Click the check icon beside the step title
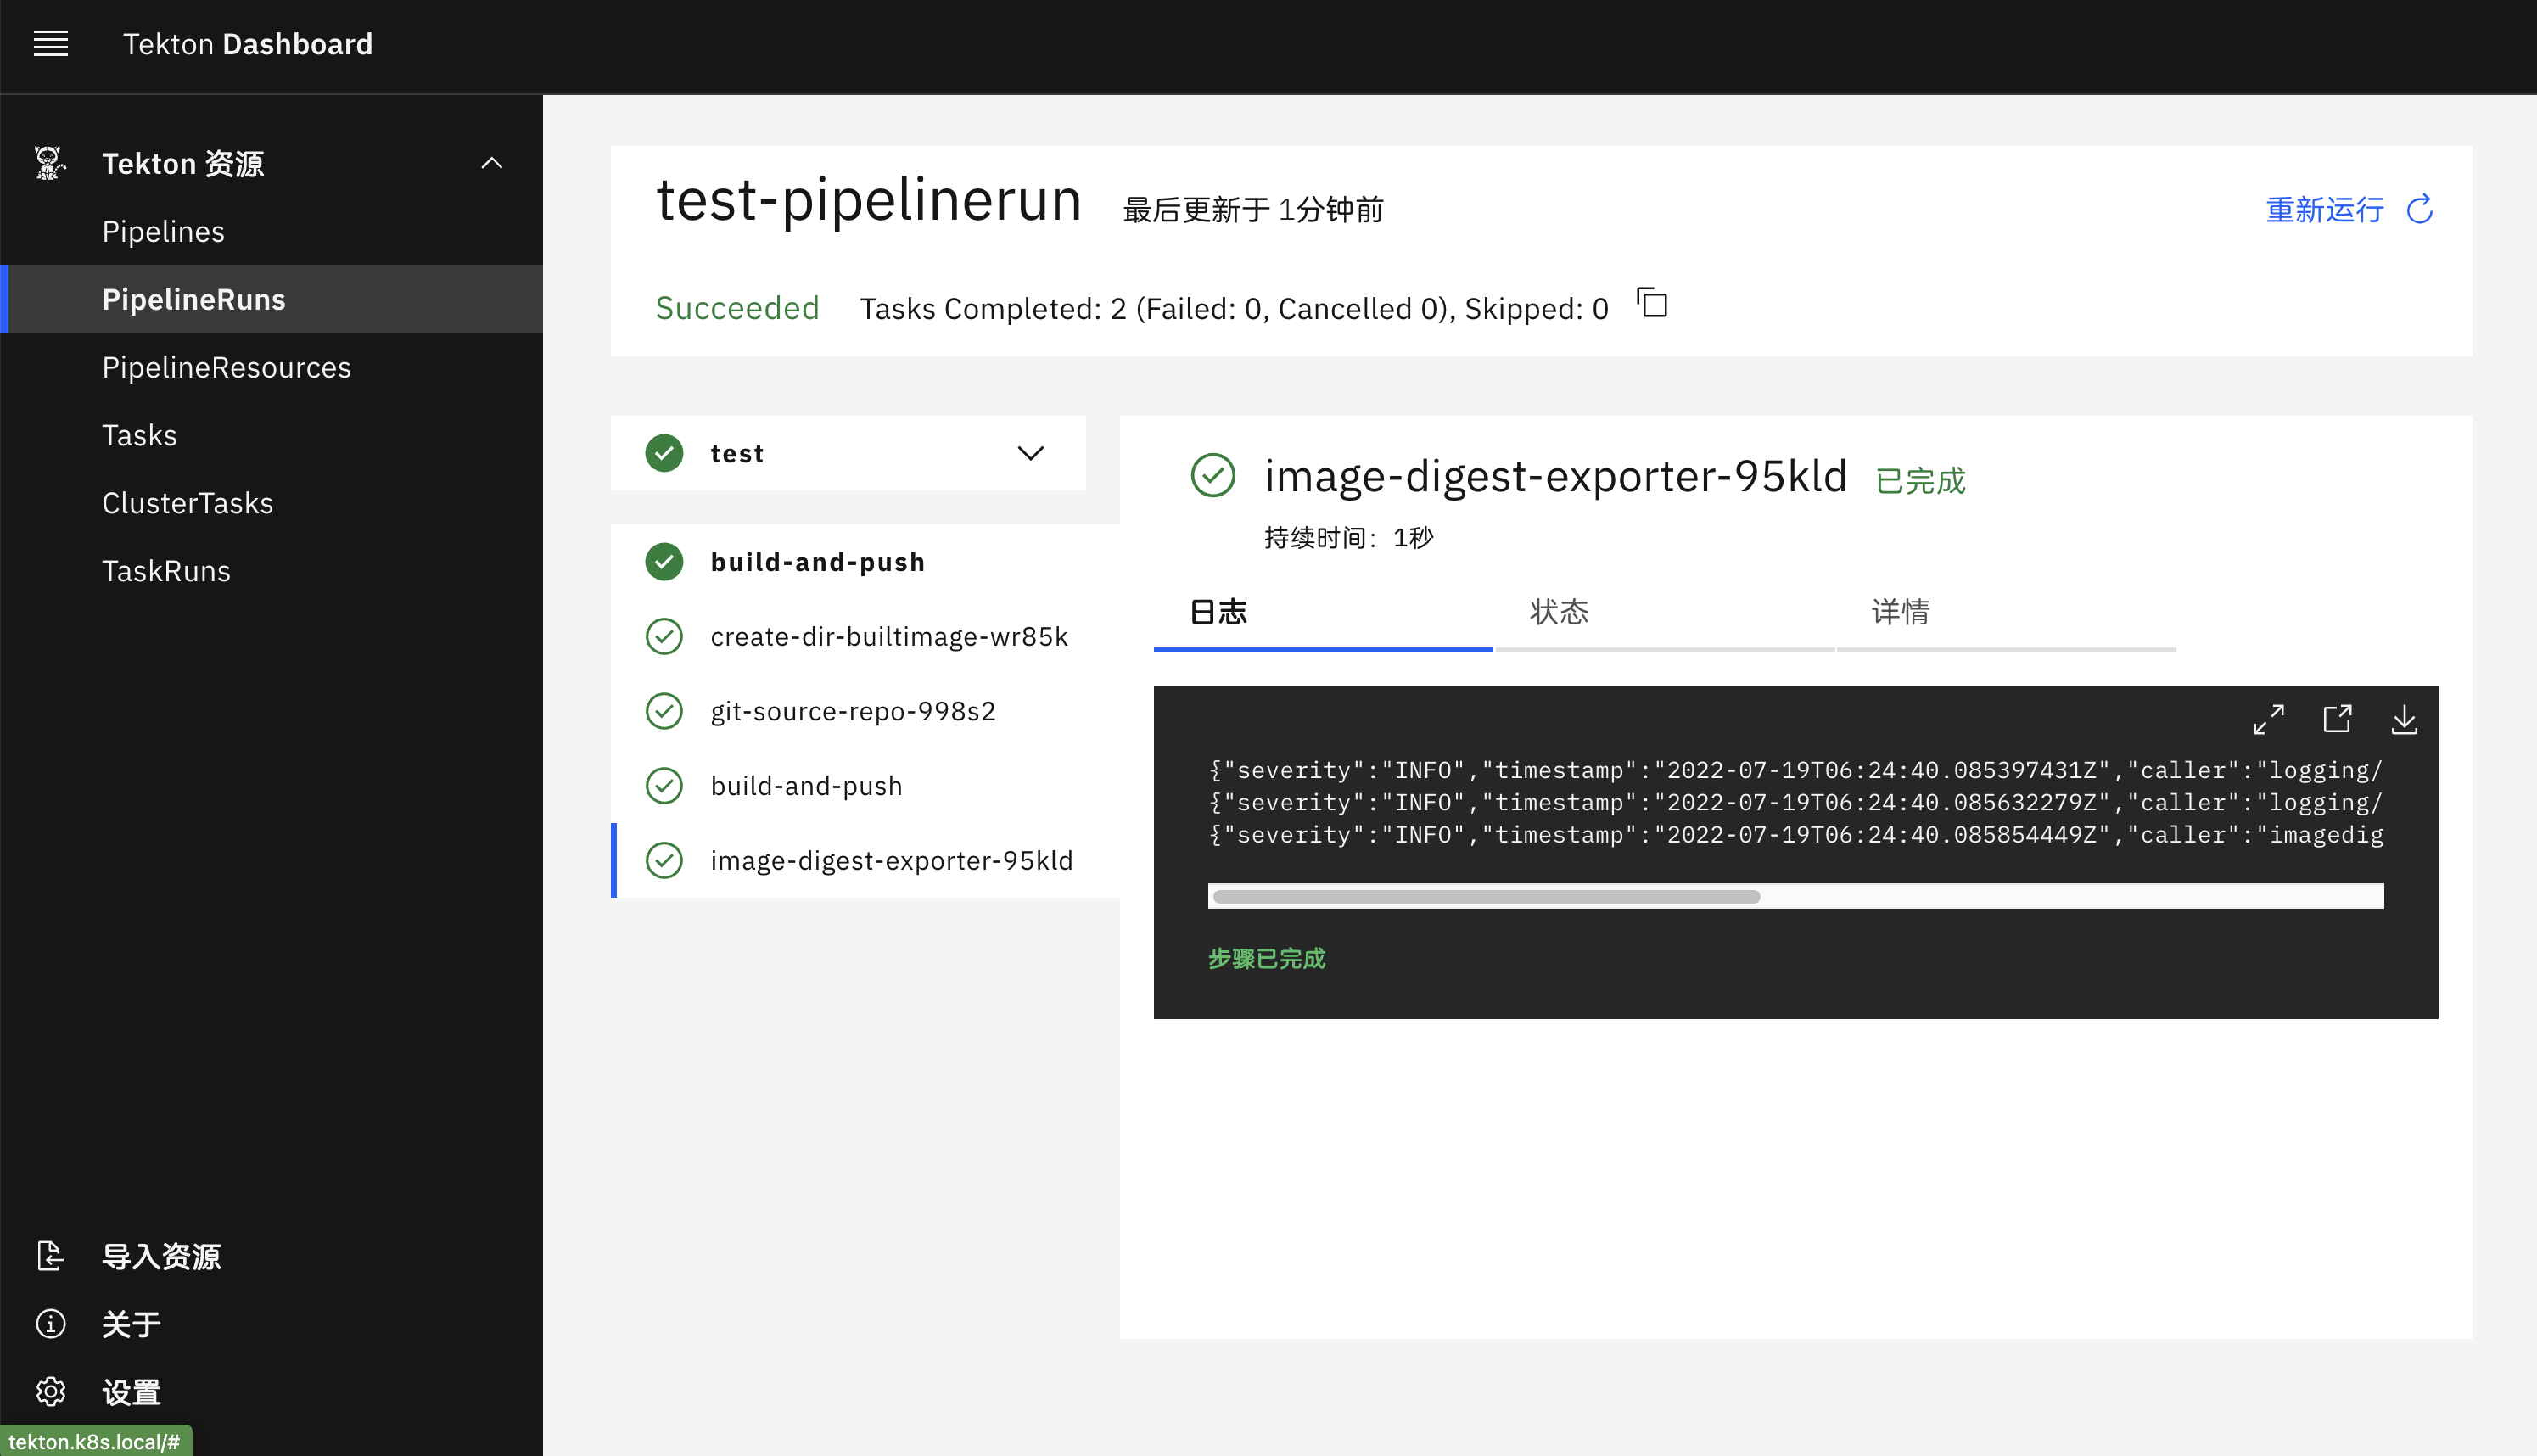Screen dimensions: 2537x1456 [1213, 475]
